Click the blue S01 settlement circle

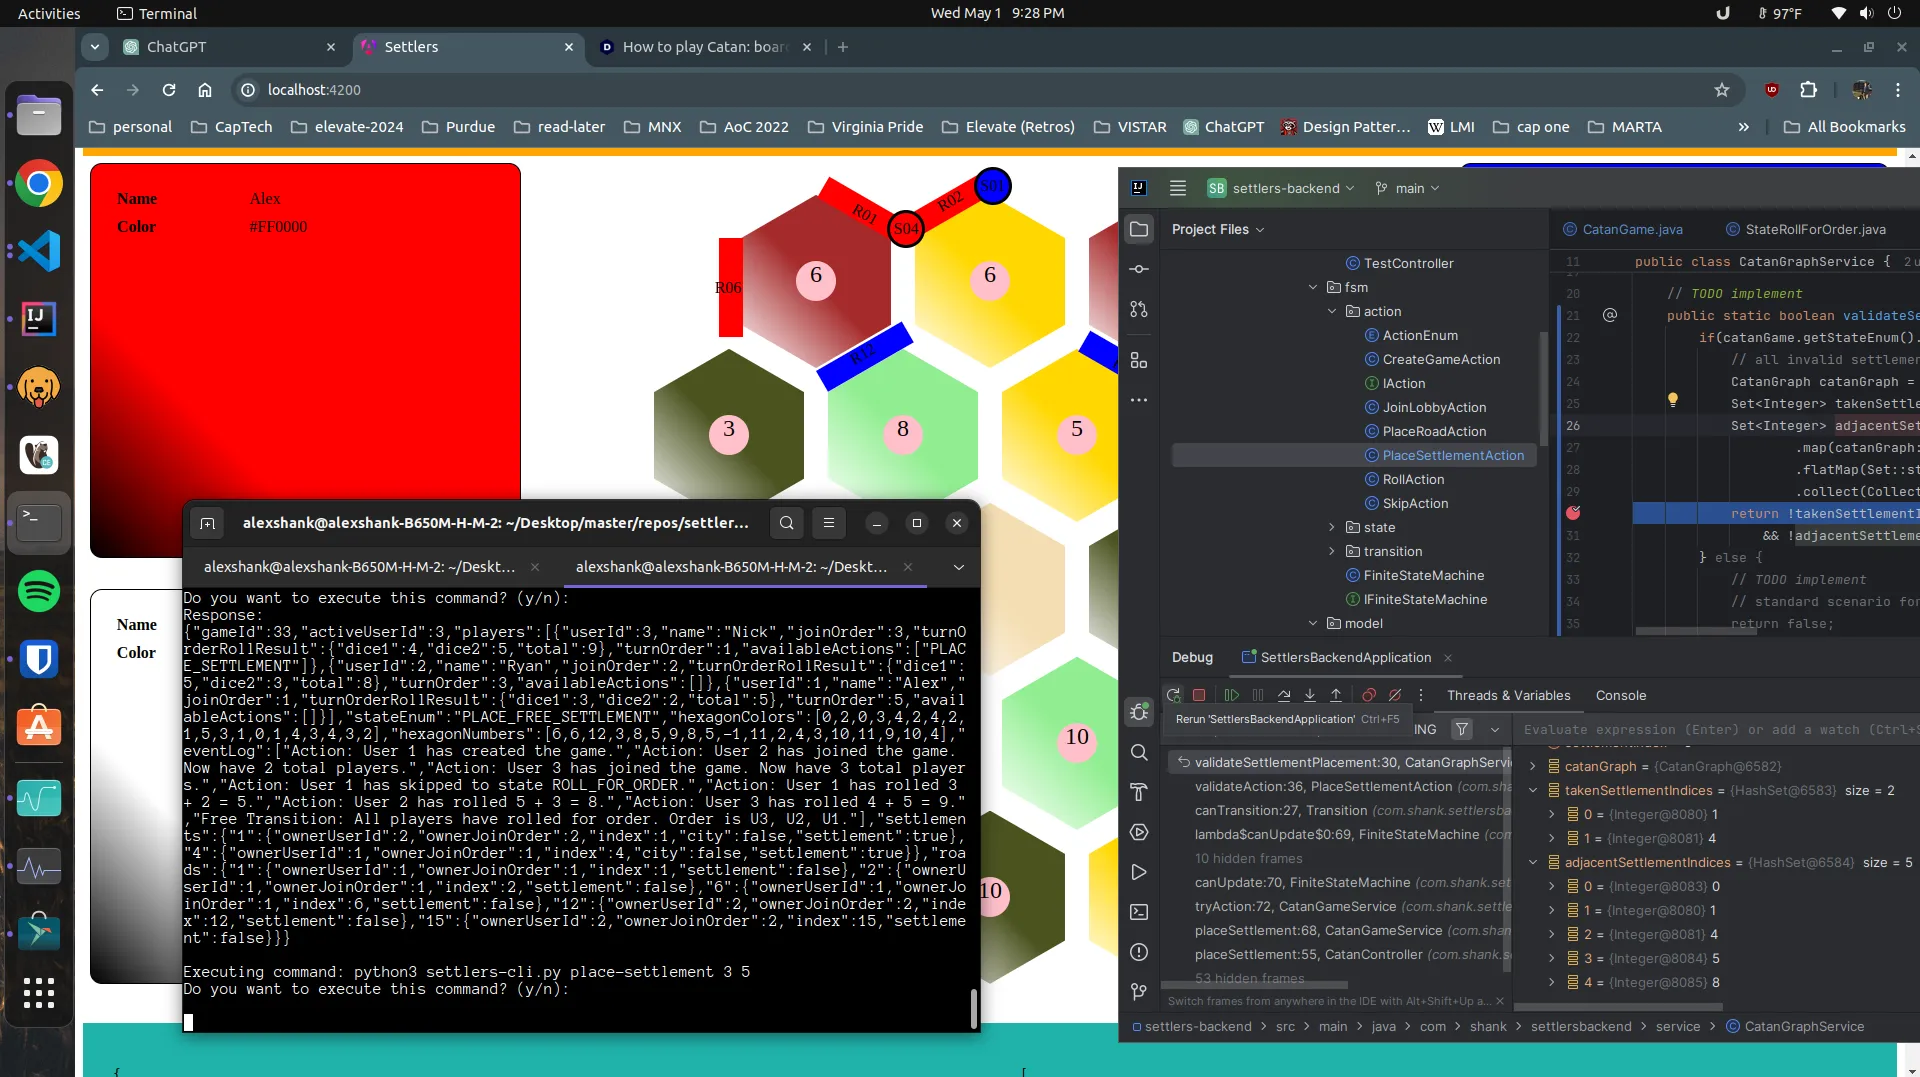coord(992,186)
